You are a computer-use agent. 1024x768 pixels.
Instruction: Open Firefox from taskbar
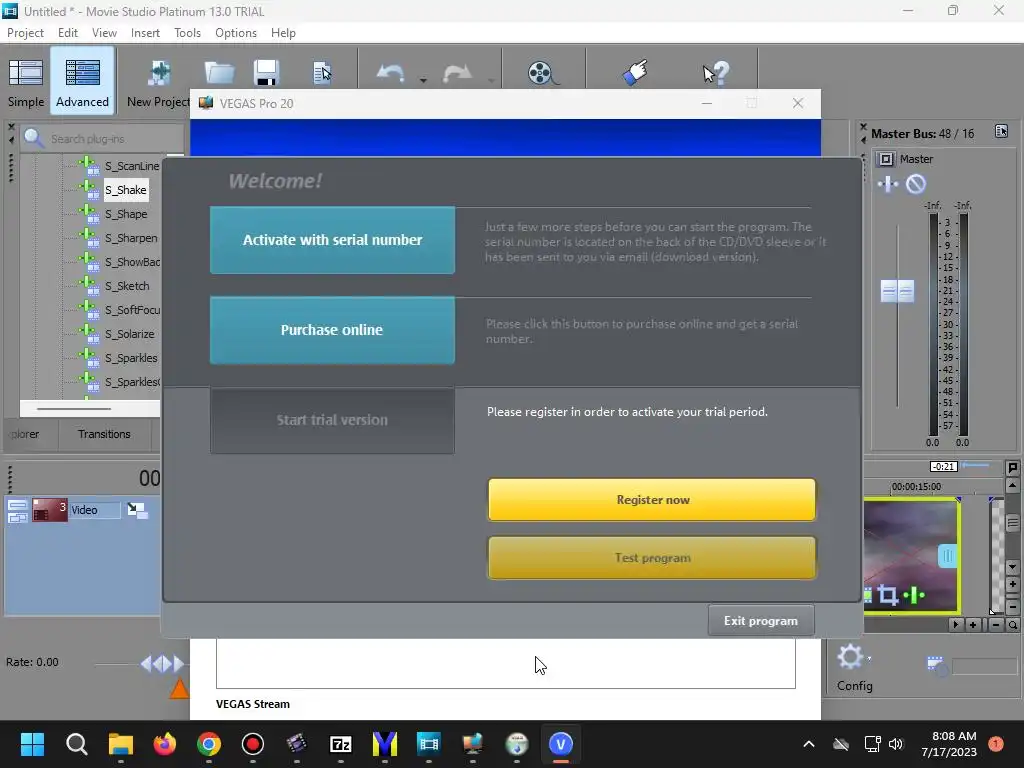point(165,744)
